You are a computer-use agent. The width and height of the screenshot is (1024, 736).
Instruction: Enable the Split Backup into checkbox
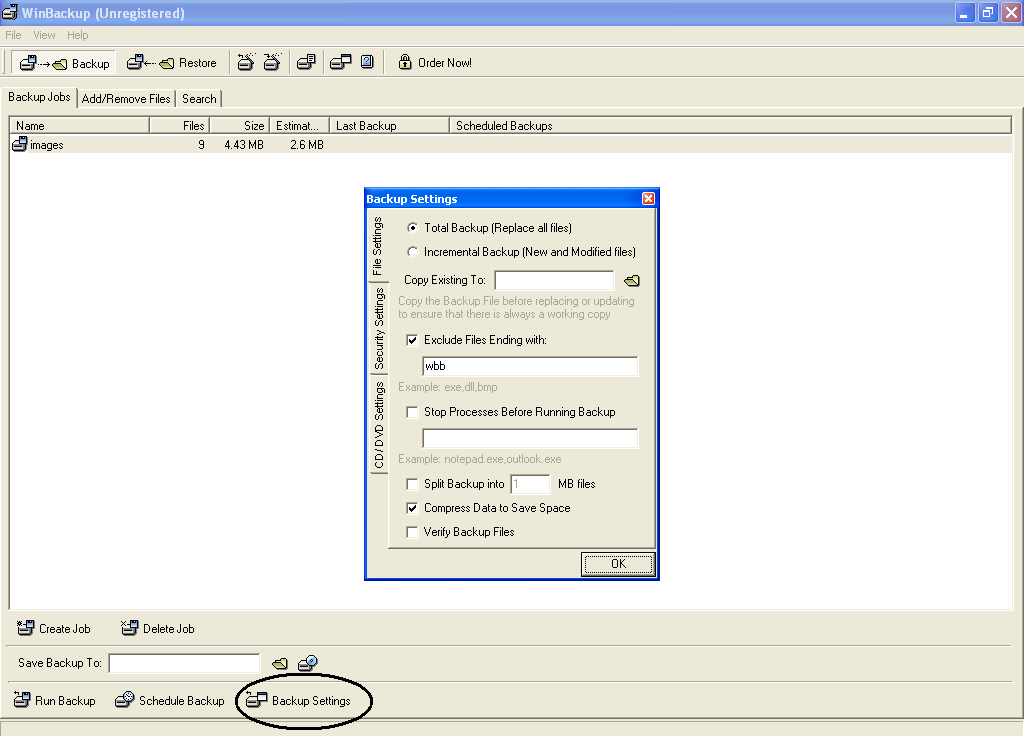(412, 484)
